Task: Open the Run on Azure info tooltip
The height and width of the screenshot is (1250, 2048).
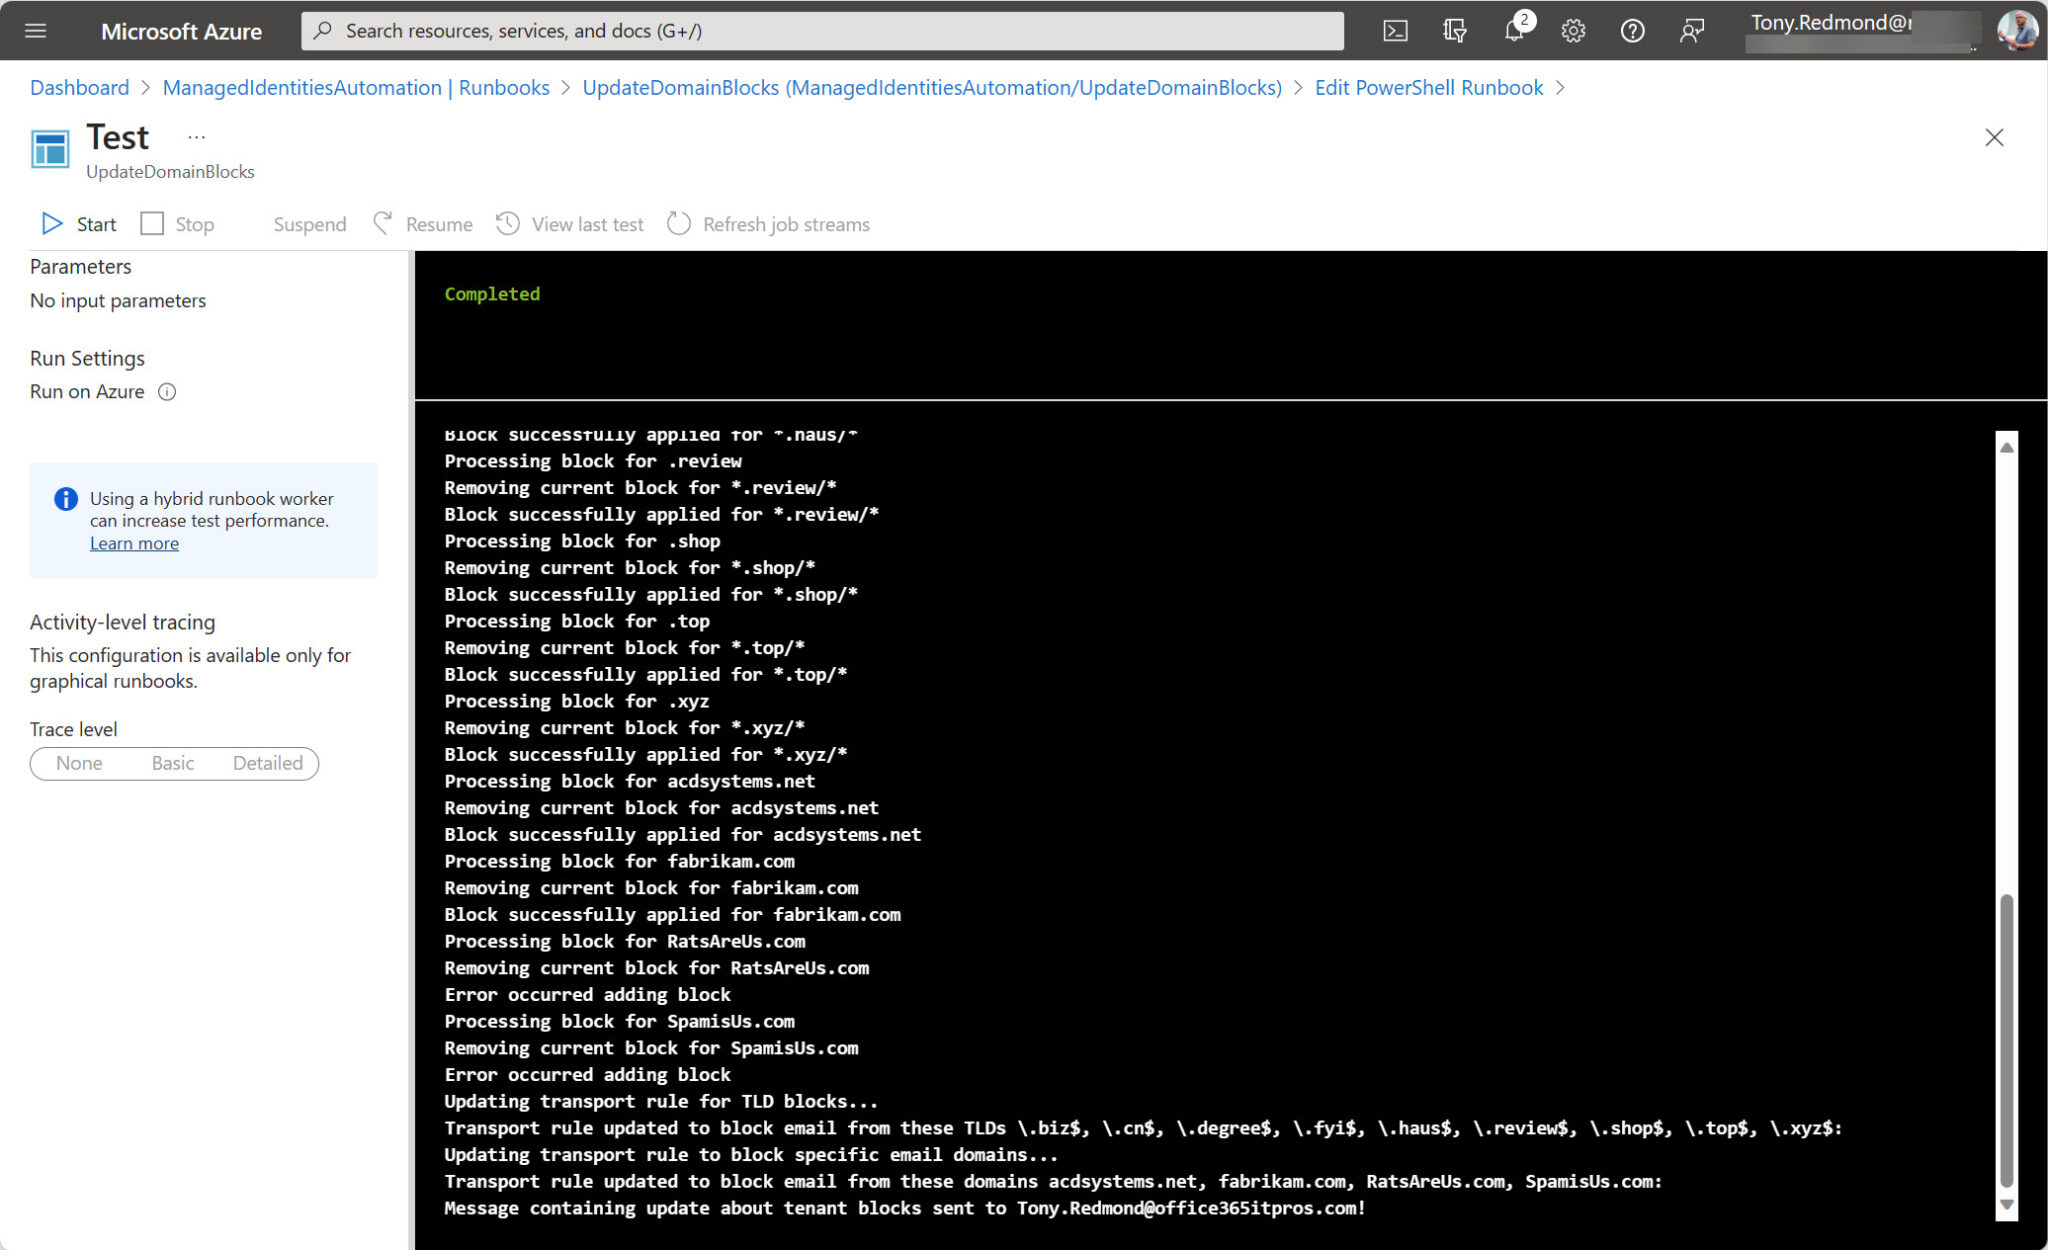Action: click(166, 391)
